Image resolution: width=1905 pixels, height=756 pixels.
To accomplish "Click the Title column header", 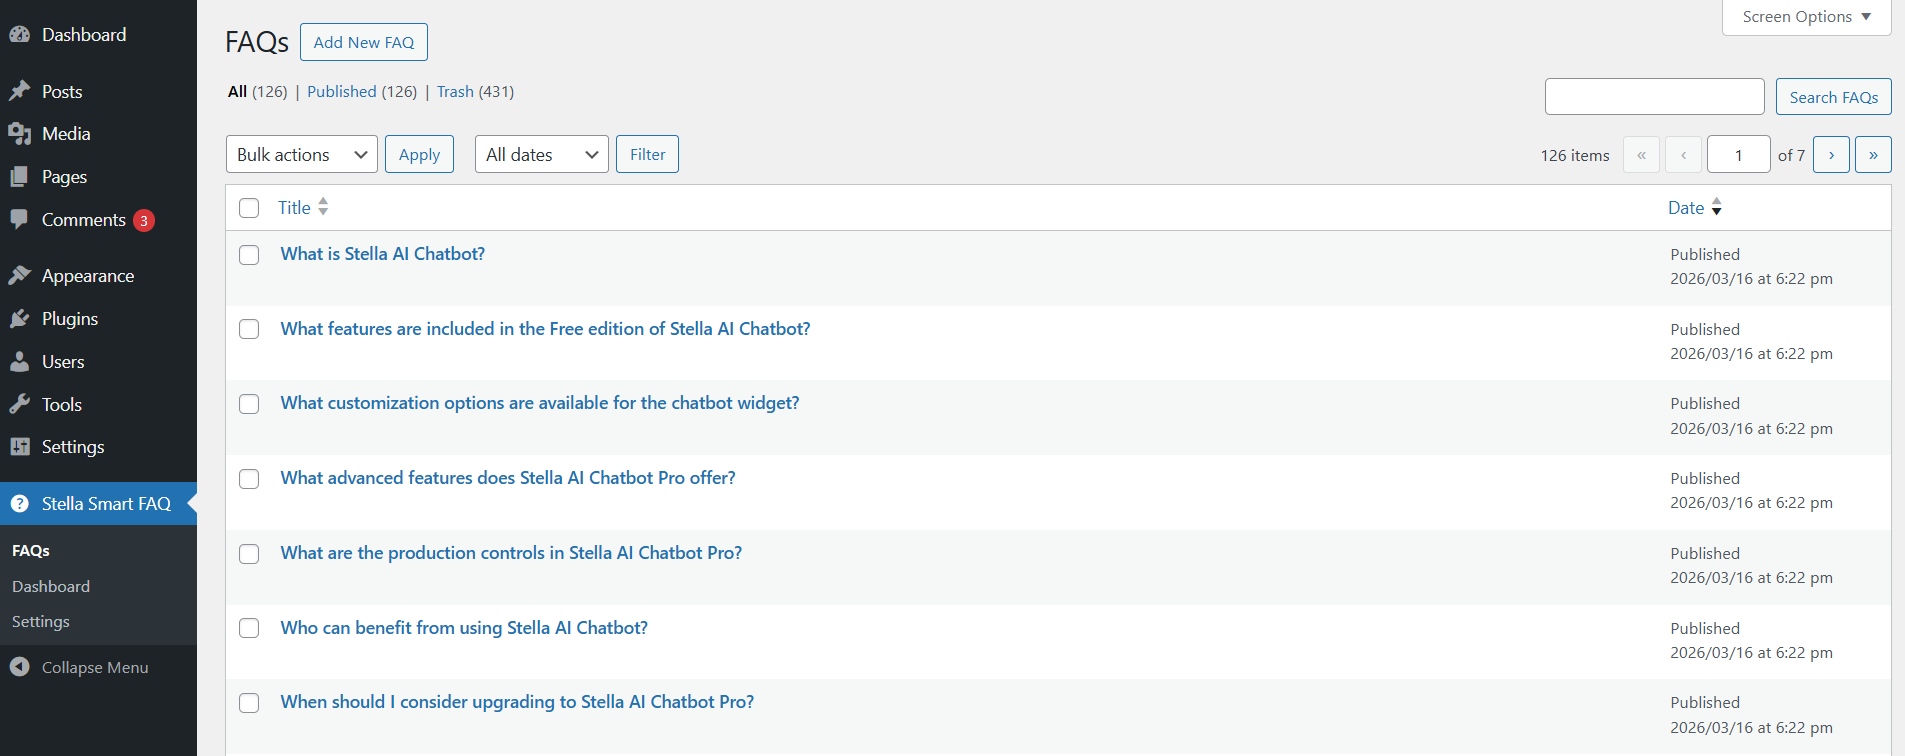I will pos(294,208).
